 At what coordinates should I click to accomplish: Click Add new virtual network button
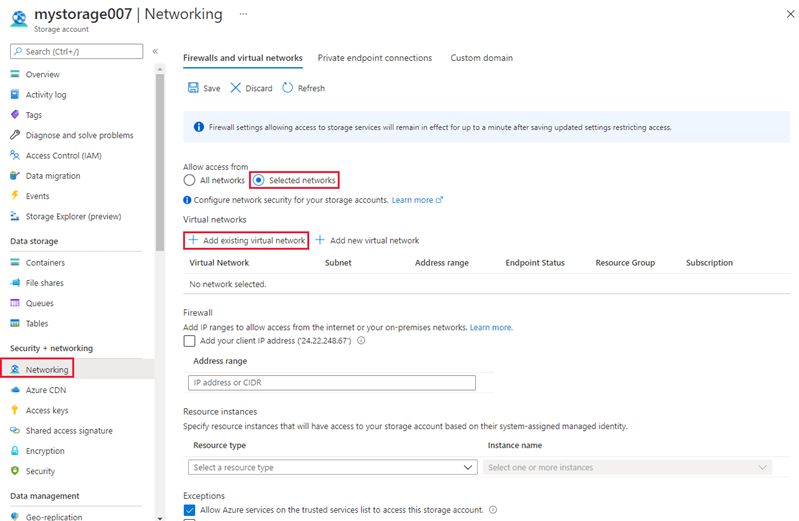[367, 240]
